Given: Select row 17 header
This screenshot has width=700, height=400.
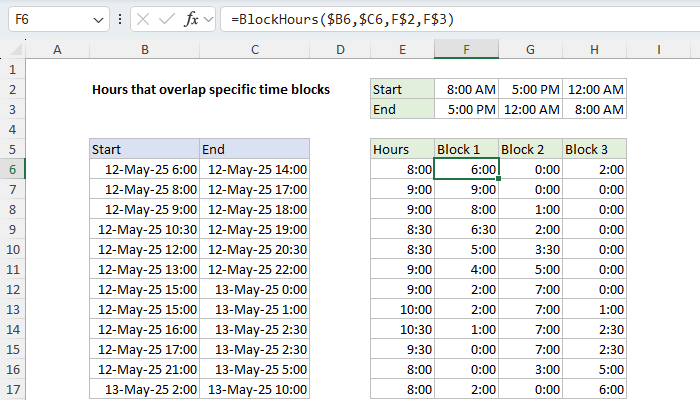Looking at the screenshot, I should pyautogui.click(x=12, y=389).
